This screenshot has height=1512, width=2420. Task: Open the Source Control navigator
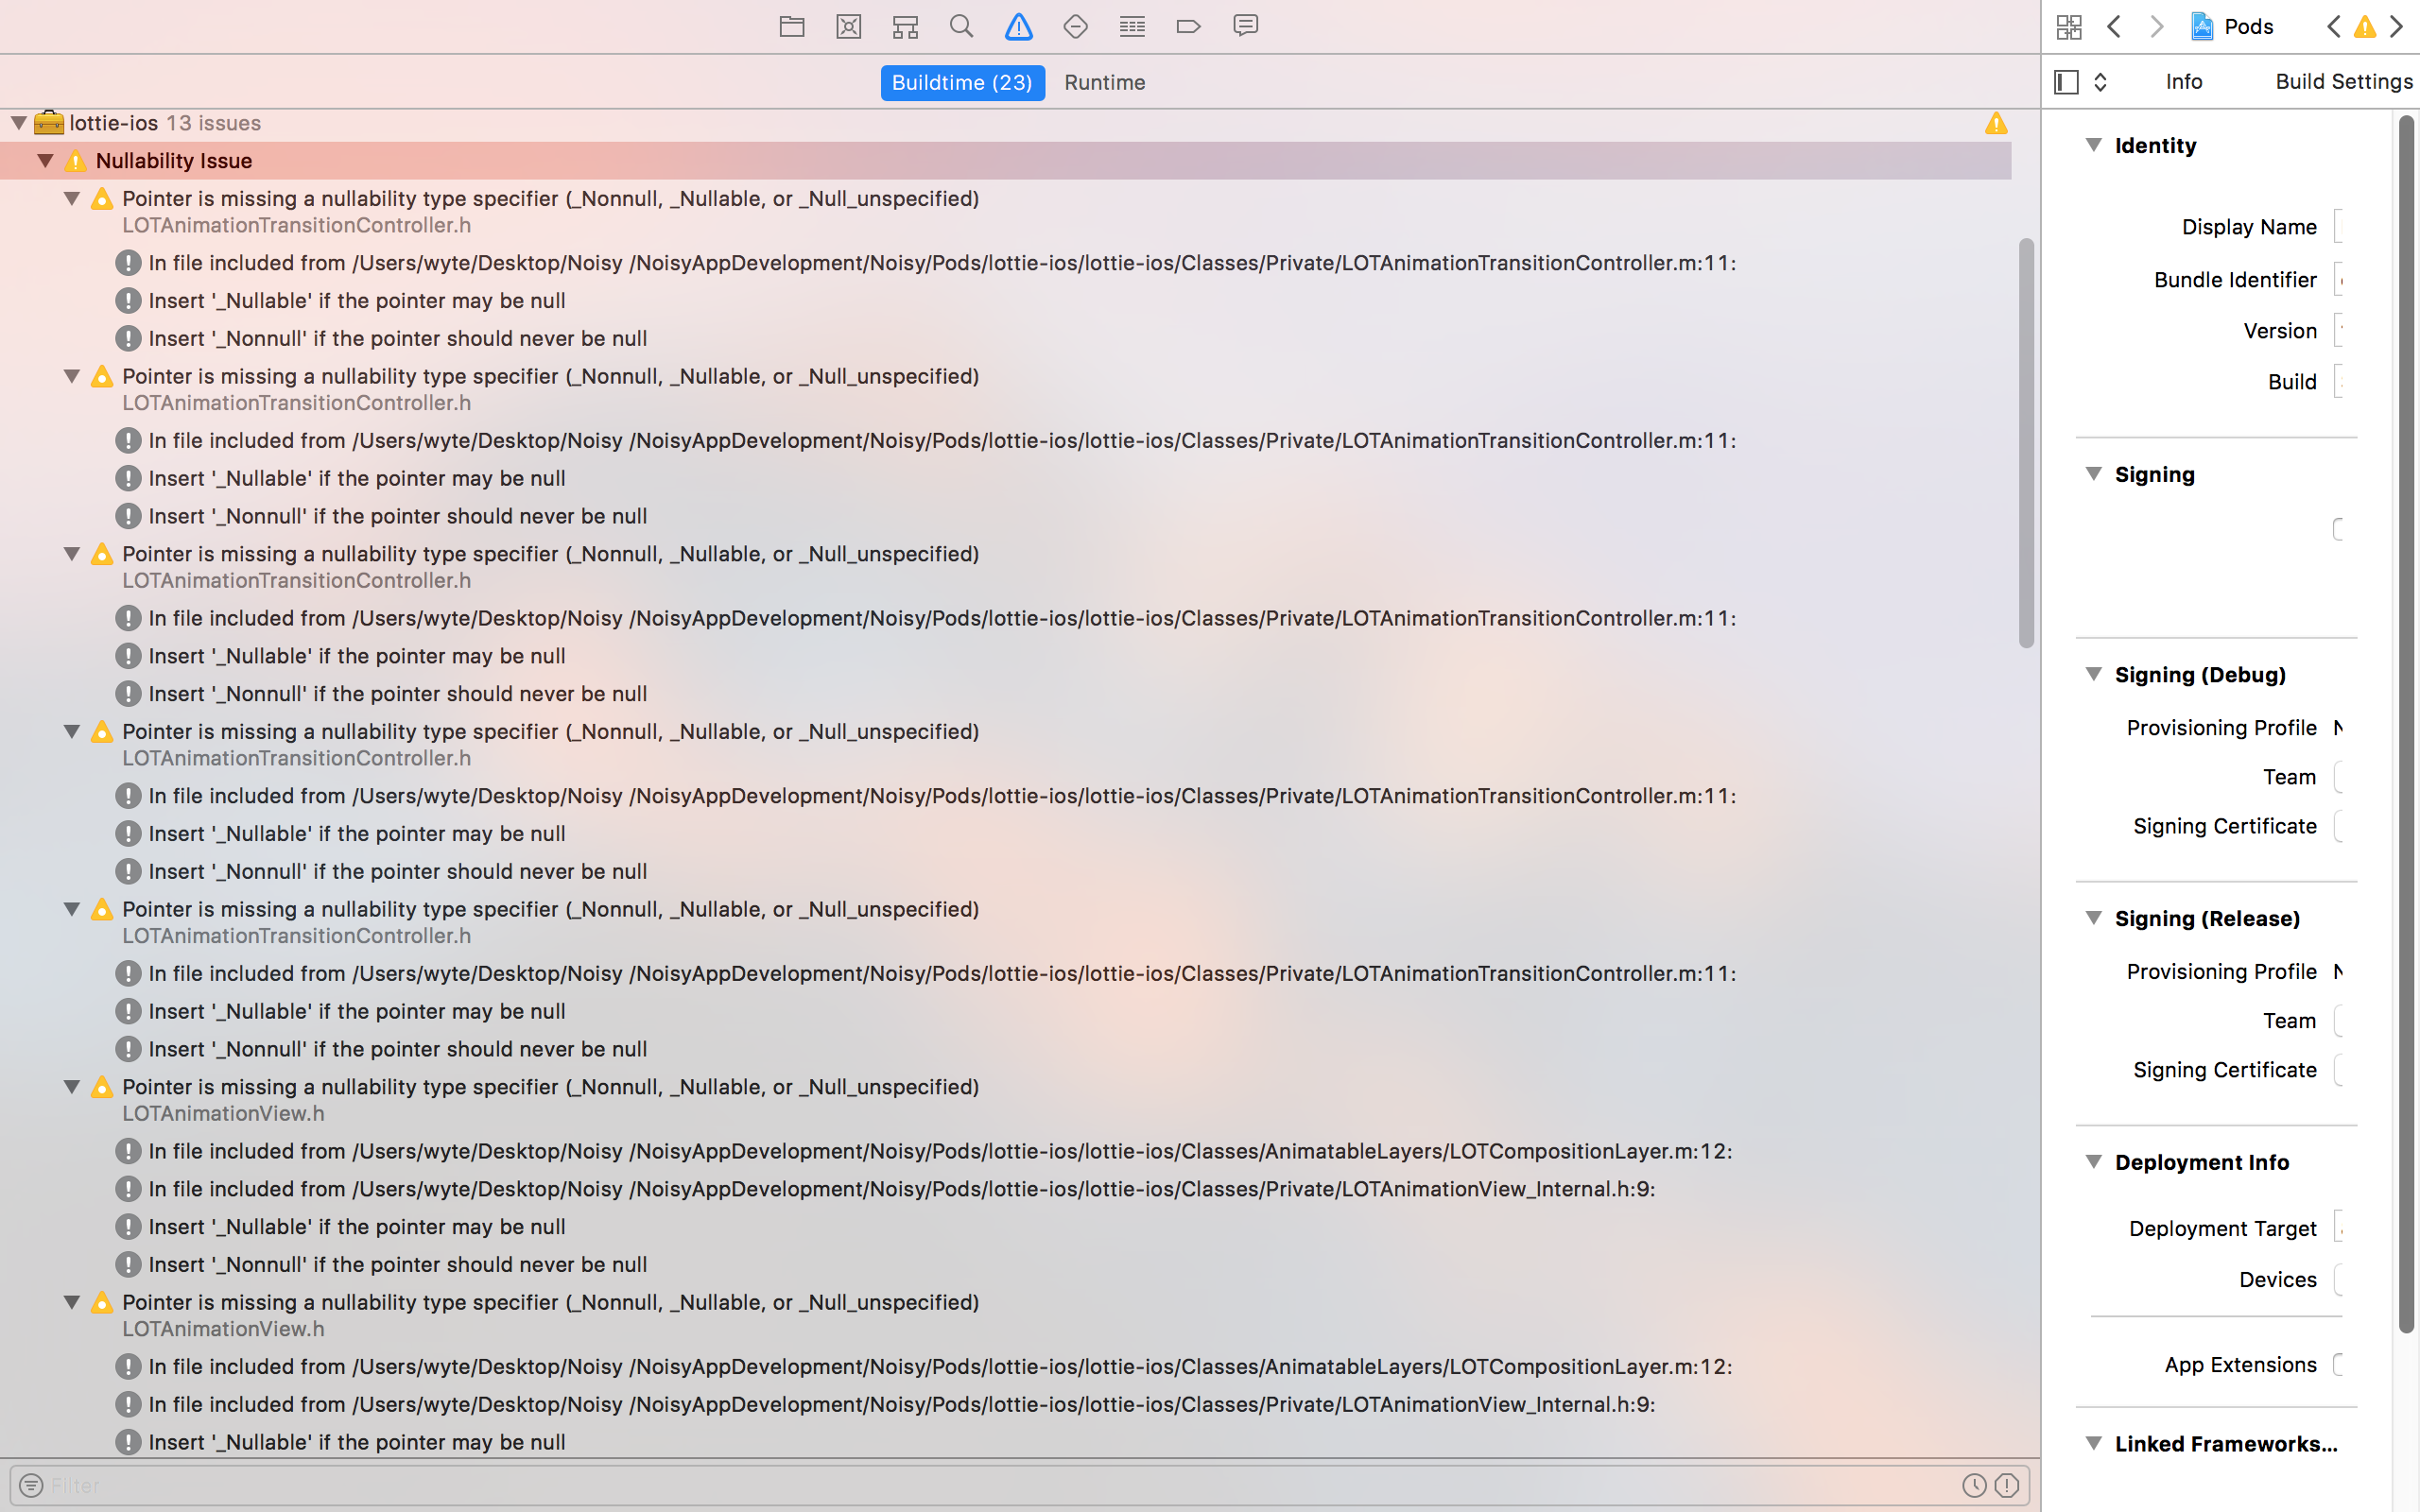[848, 26]
